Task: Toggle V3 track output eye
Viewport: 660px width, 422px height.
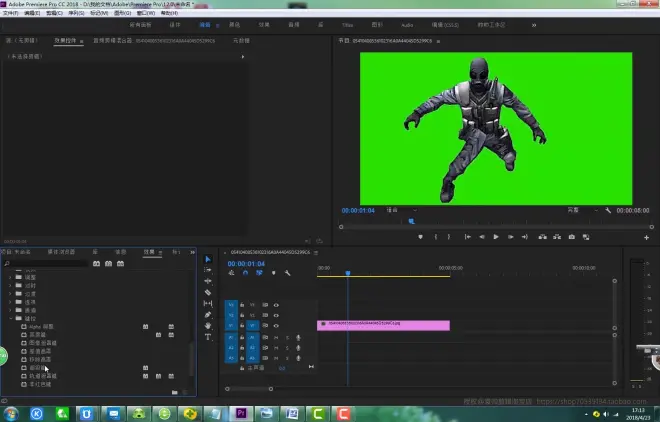Action: (x=276, y=305)
